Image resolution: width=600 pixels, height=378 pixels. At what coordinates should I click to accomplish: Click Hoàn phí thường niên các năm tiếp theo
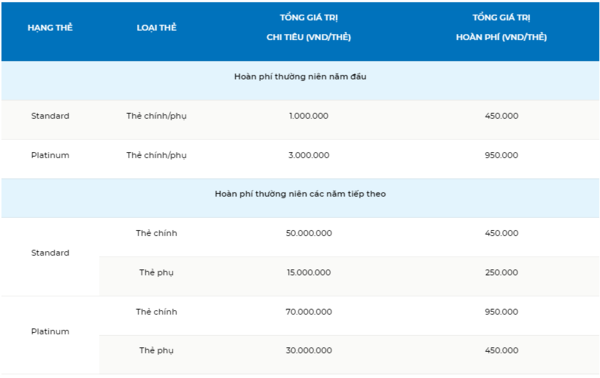click(x=300, y=194)
